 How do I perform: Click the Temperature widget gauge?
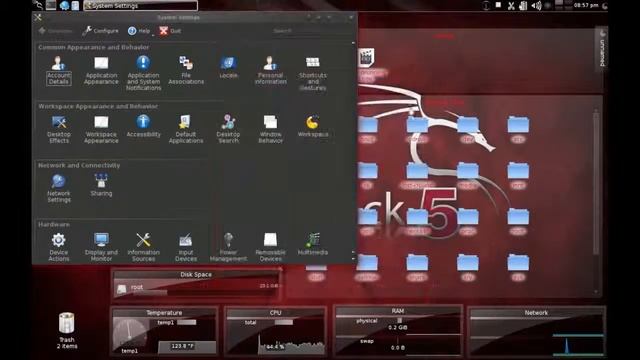(x=131, y=334)
